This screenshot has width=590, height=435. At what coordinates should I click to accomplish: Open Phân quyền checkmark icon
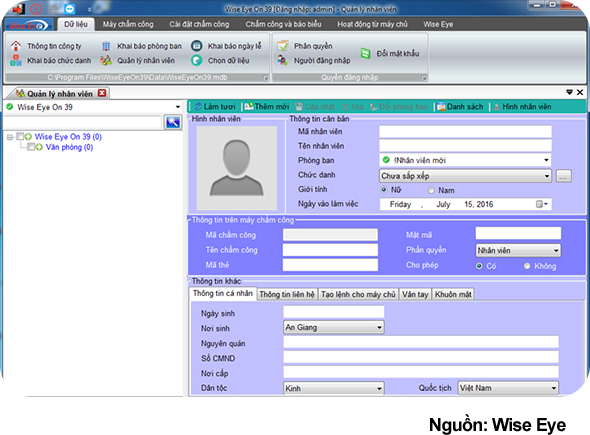pos(283,46)
